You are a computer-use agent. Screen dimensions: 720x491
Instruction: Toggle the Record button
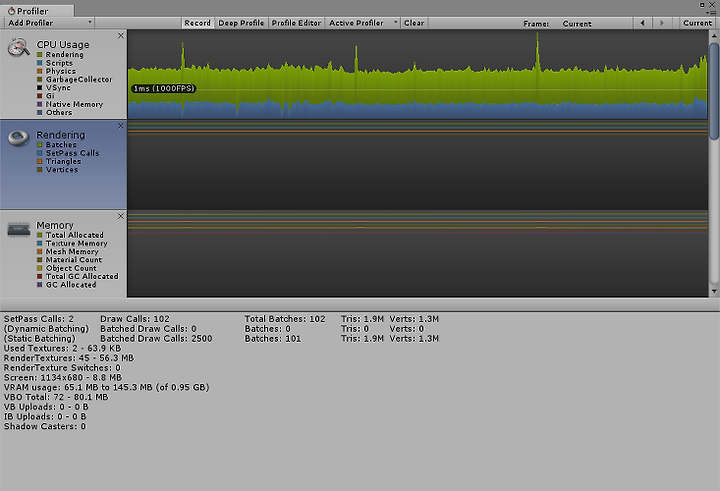[197, 23]
